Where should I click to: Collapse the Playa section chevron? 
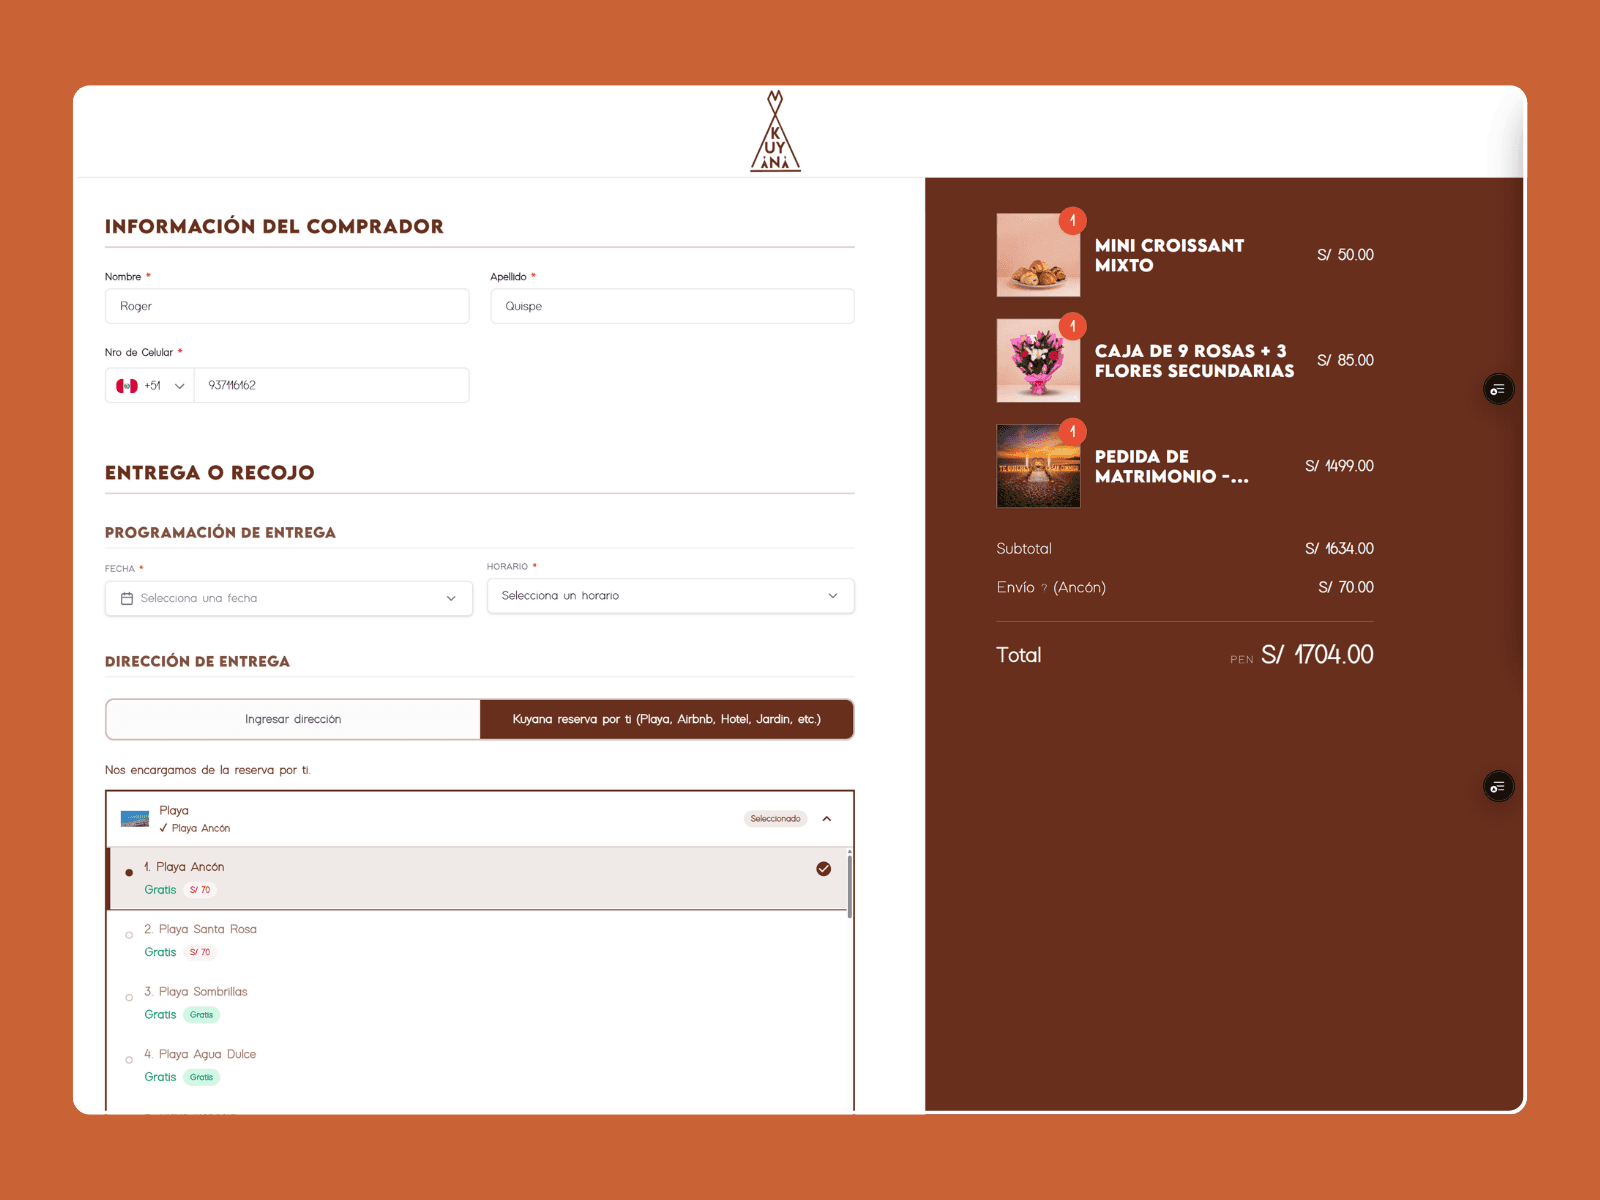pos(827,819)
